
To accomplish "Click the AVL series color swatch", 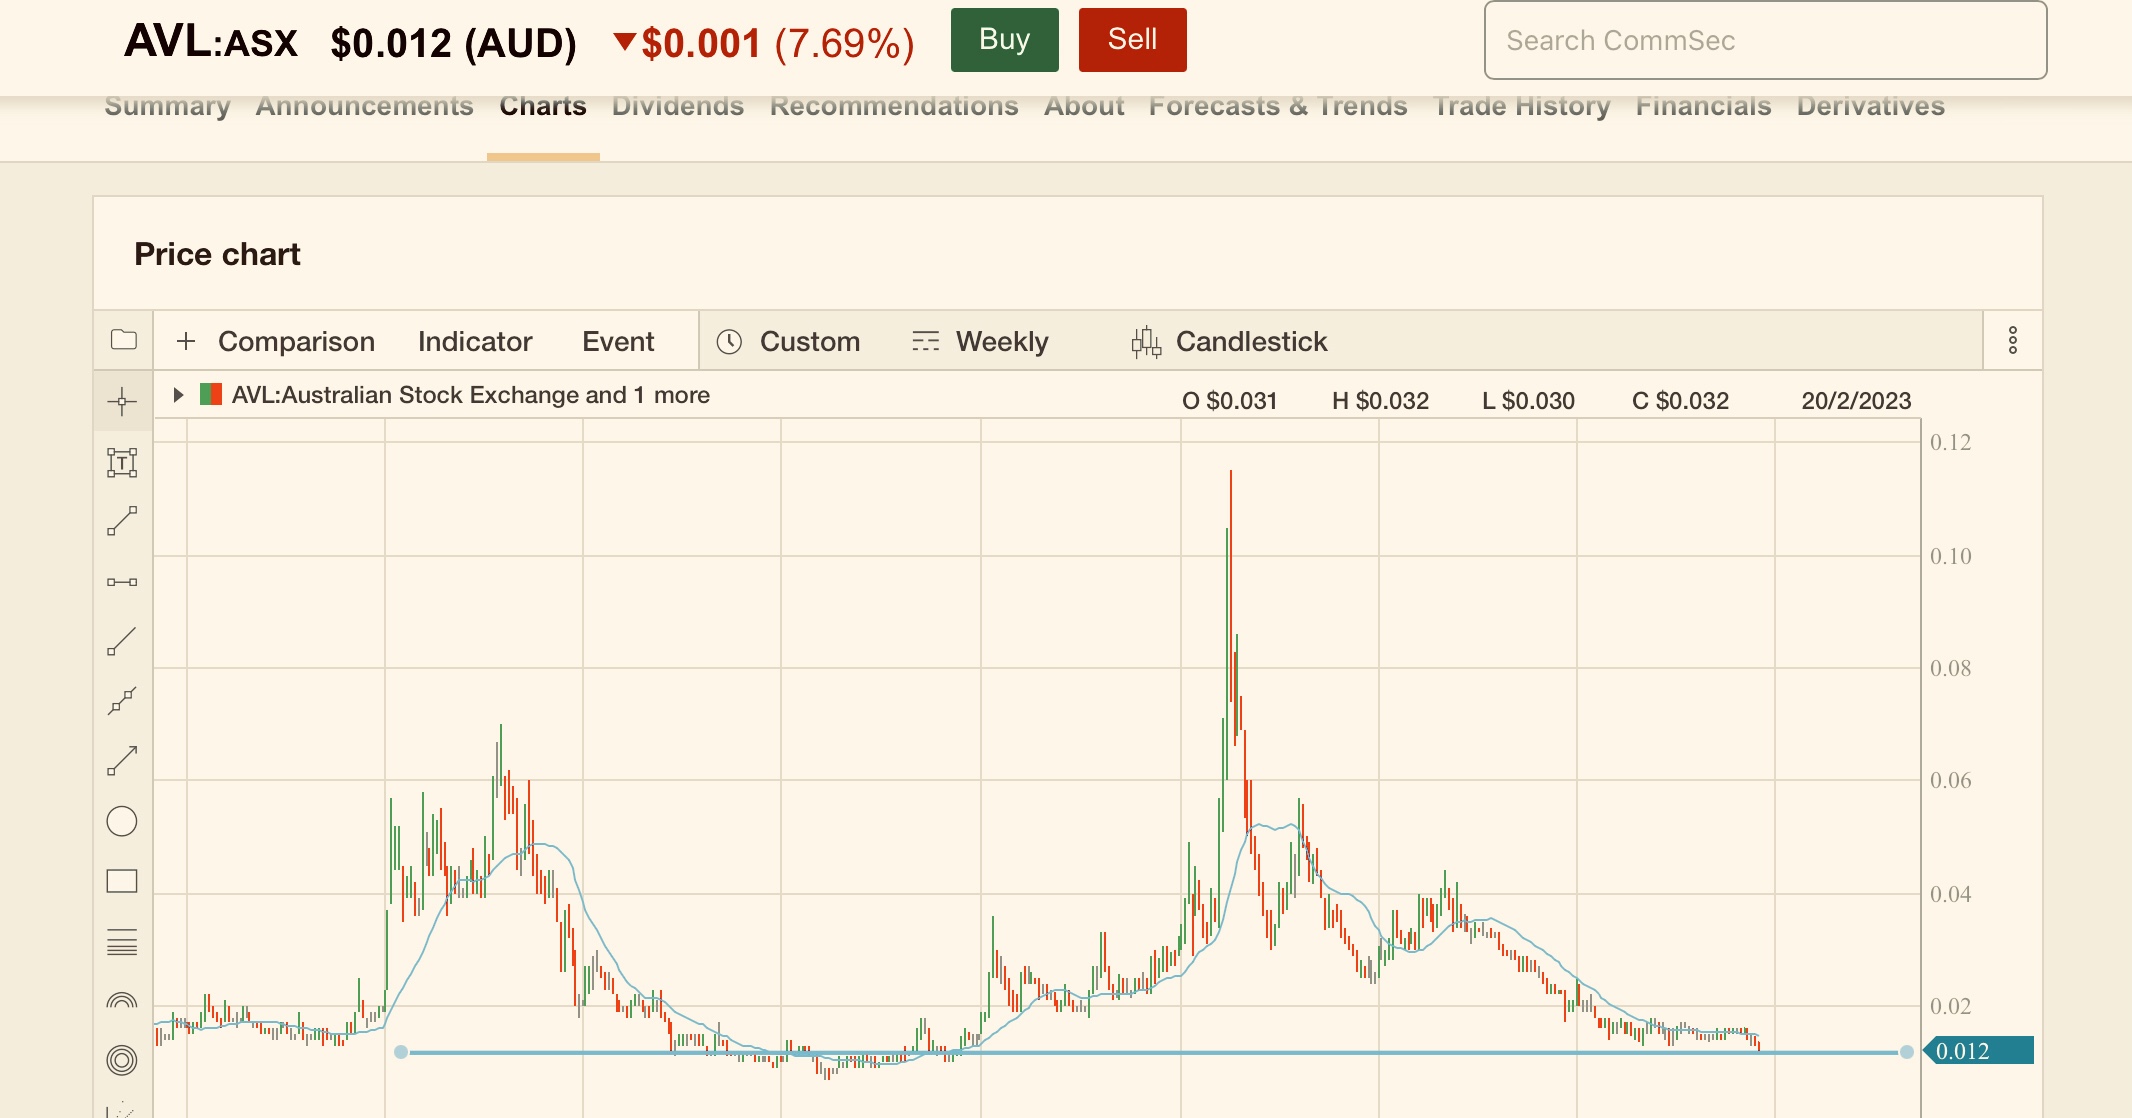I will 211,395.
